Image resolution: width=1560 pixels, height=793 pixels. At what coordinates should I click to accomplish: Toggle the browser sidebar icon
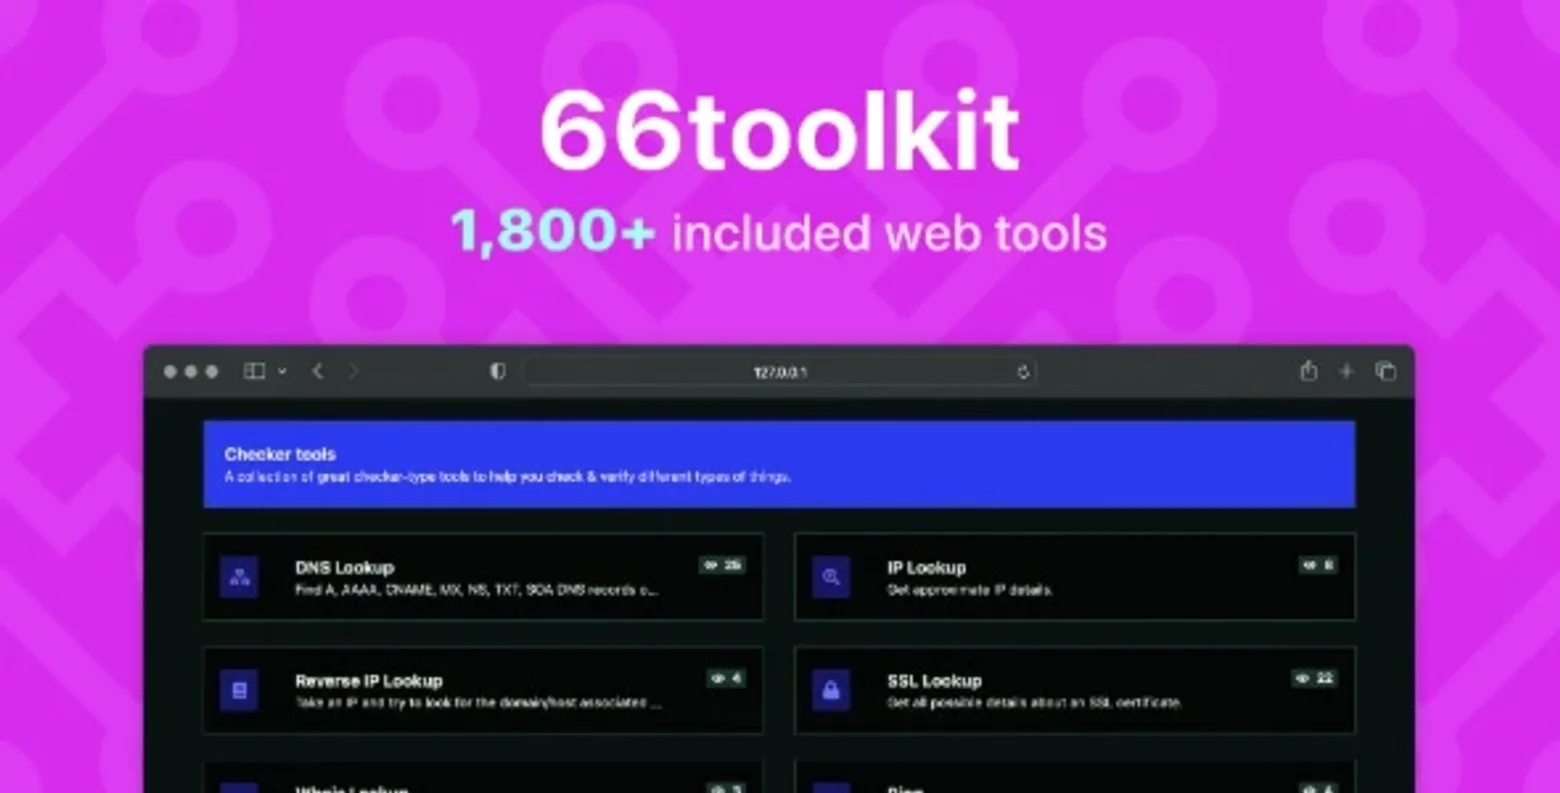point(254,371)
